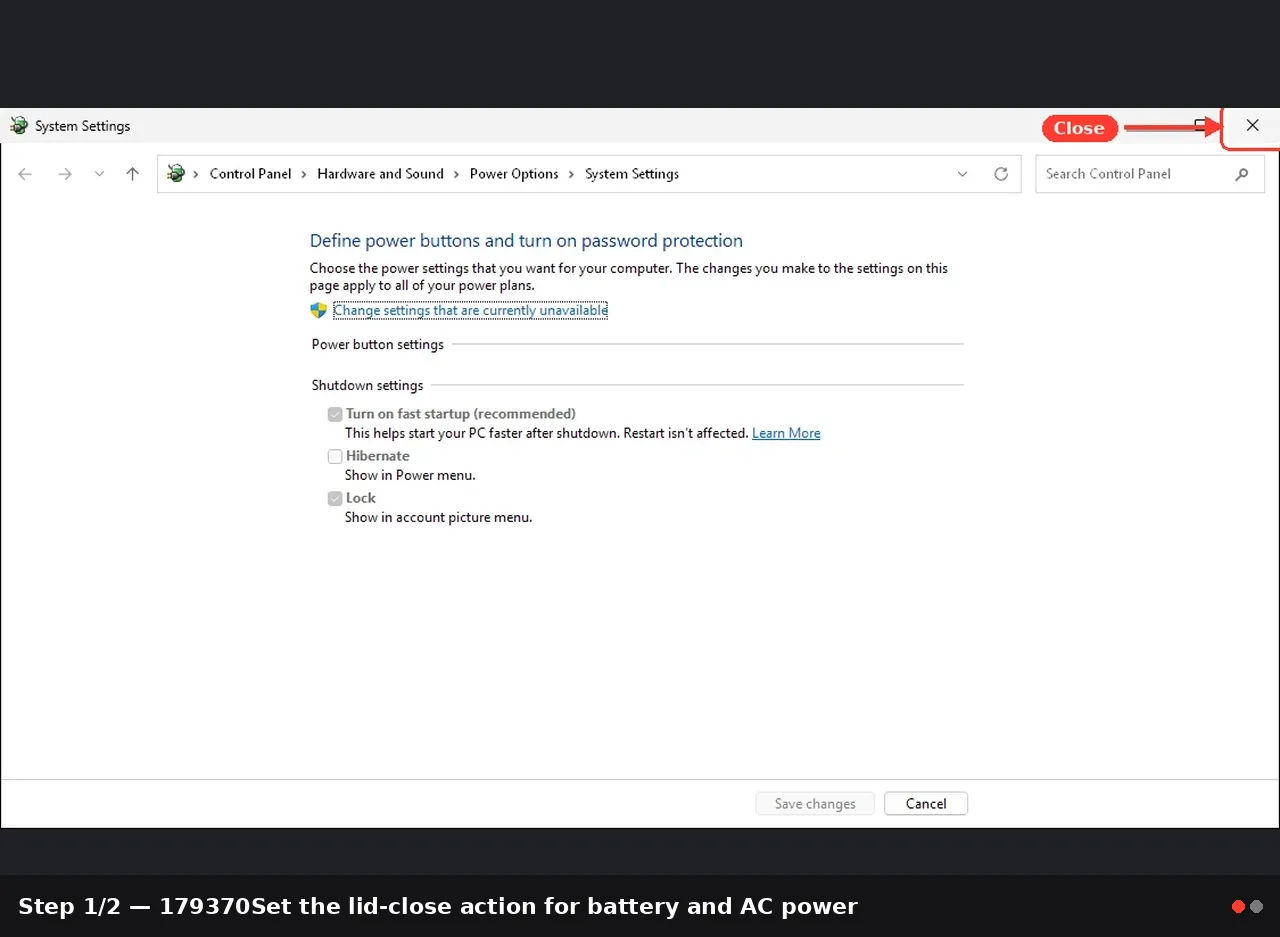1280x937 pixels.
Task: Open Change settings that are currently unavailable
Action: [470, 310]
